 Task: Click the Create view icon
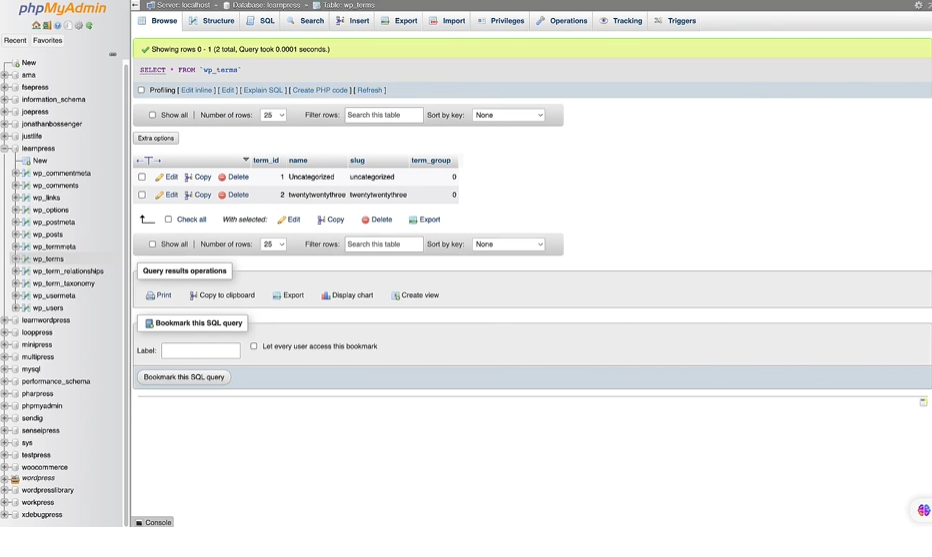(395, 295)
